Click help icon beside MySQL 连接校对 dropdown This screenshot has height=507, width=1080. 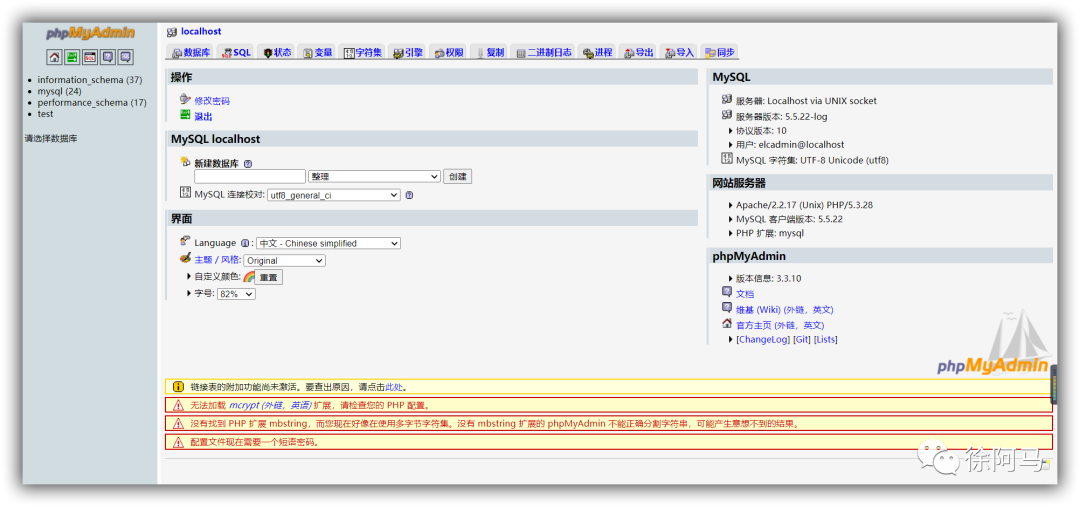pos(409,195)
